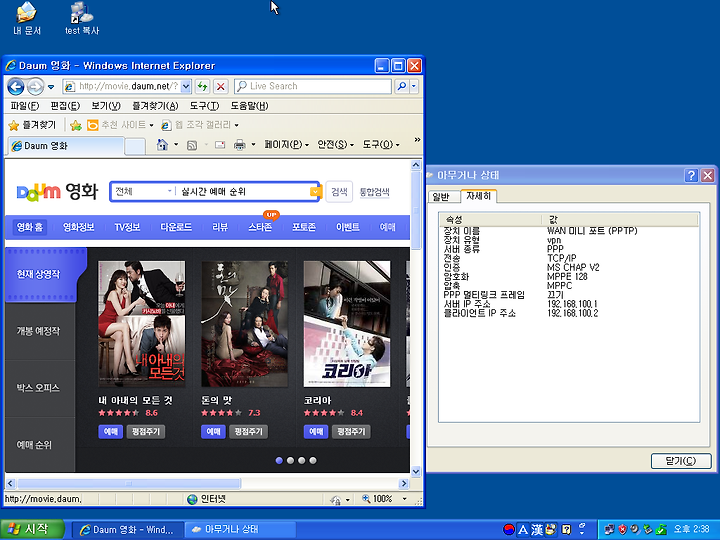
Task: Click the 내 아내의 모든 것 poster
Action: coord(142,324)
